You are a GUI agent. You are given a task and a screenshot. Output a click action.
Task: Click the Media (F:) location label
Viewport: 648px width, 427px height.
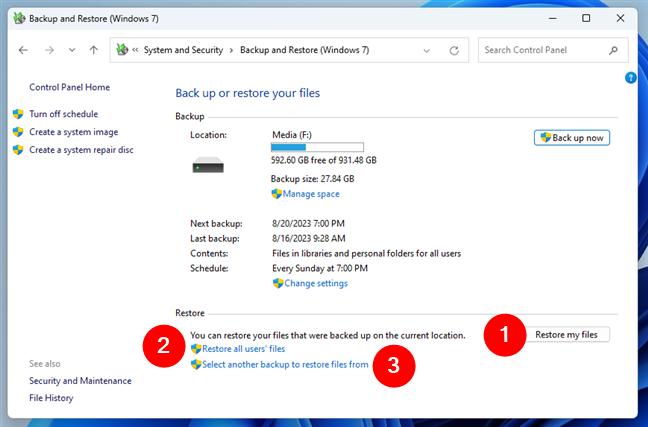coord(292,135)
